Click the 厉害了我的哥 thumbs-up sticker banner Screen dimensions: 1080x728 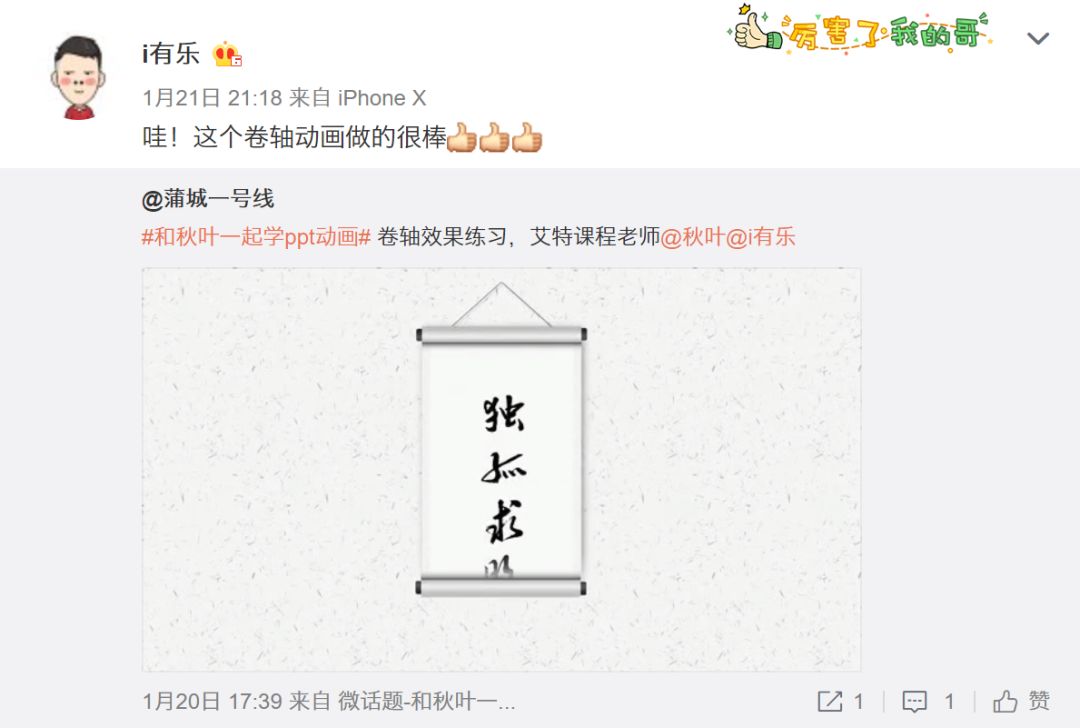[862, 30]
